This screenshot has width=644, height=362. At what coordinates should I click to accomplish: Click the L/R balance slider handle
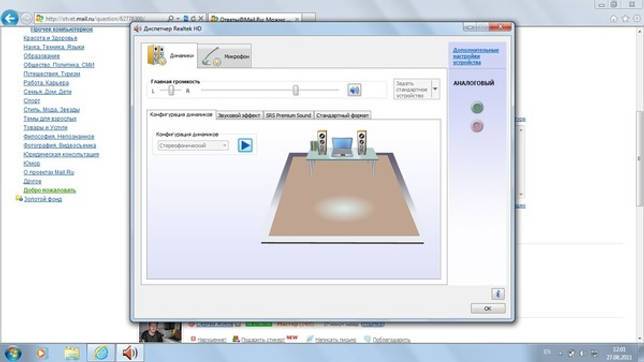171,90
